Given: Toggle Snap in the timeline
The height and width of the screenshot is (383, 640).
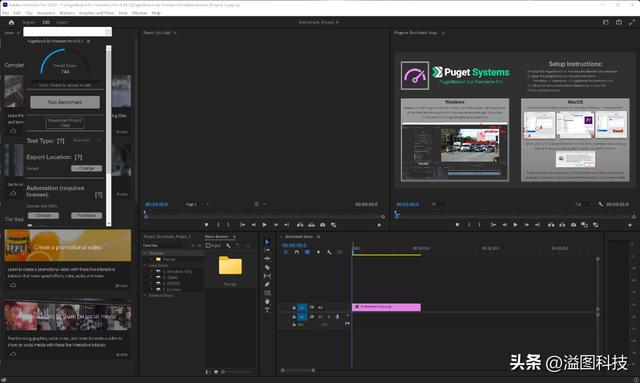Looking at the screenshot, I should 296,252.
